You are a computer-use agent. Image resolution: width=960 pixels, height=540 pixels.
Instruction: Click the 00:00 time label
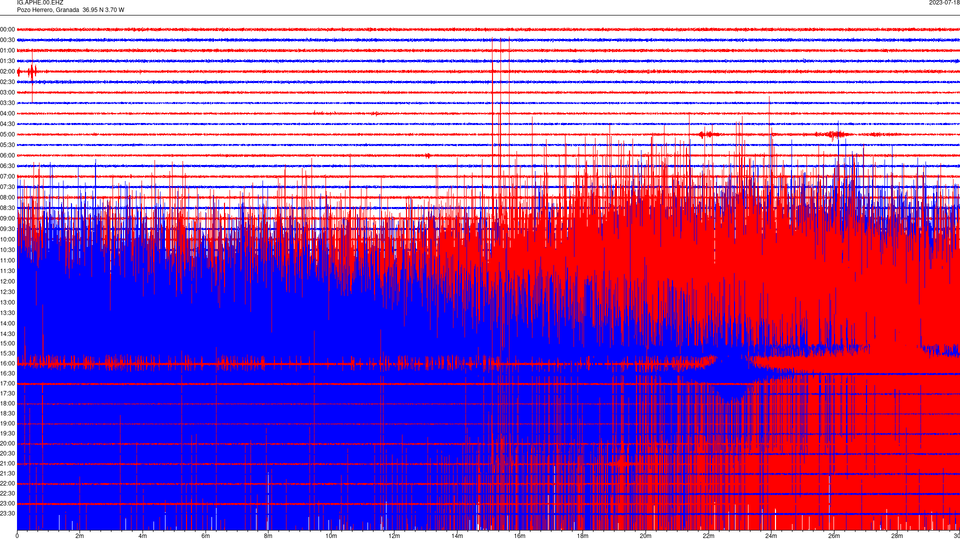[x=7, y=29]
